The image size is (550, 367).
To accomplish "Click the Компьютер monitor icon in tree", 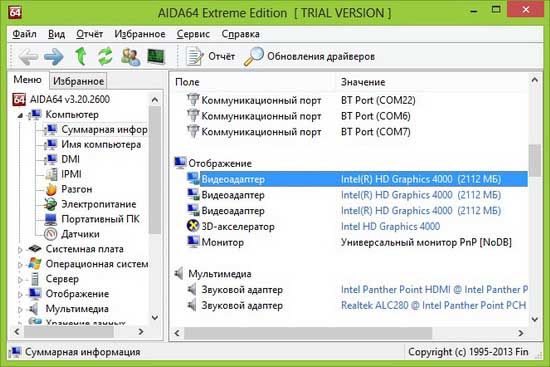I will tap(35, 114).
